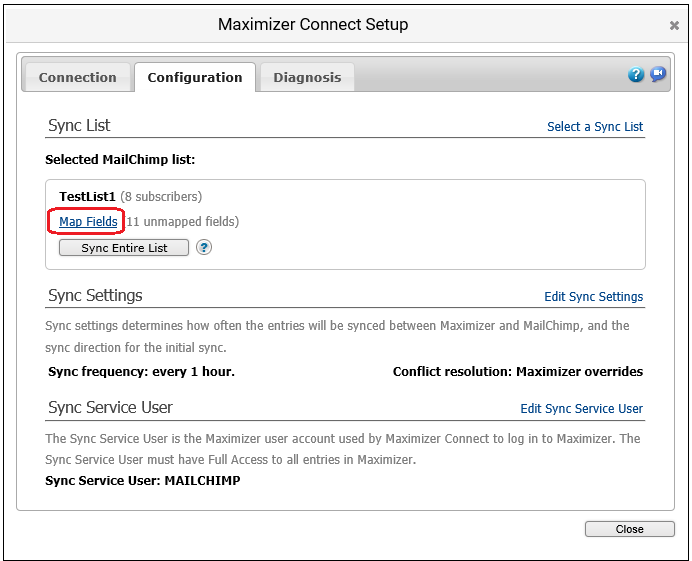Open the Map Fields link

tap(88, 221)
